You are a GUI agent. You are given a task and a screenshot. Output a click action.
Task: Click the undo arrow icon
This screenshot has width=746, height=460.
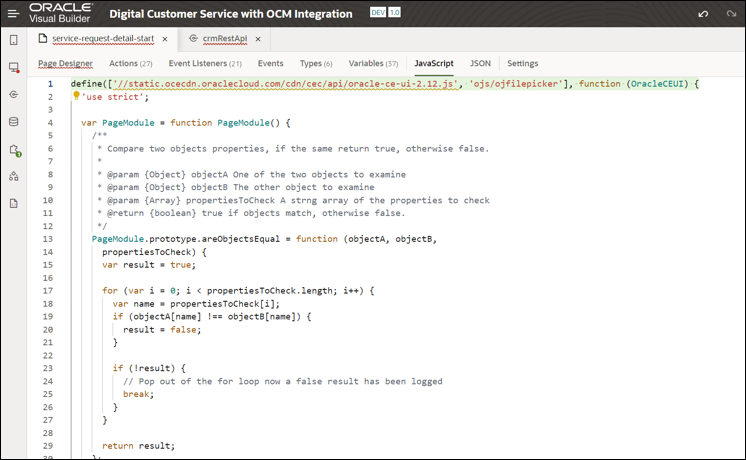[703, 14]
